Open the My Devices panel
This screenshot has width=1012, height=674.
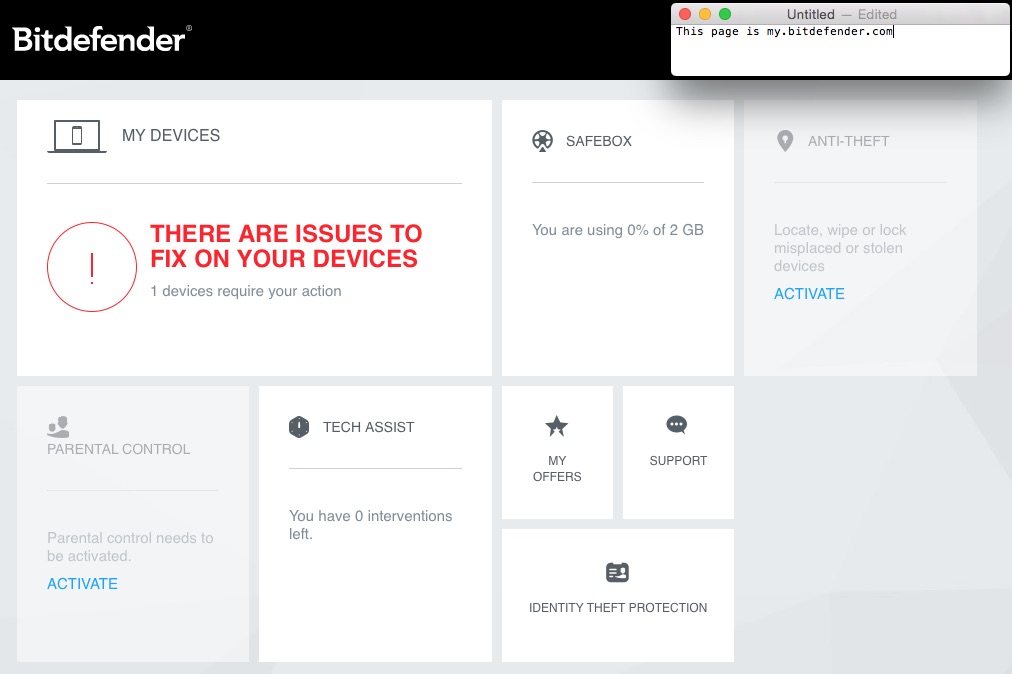click(253, 237)
